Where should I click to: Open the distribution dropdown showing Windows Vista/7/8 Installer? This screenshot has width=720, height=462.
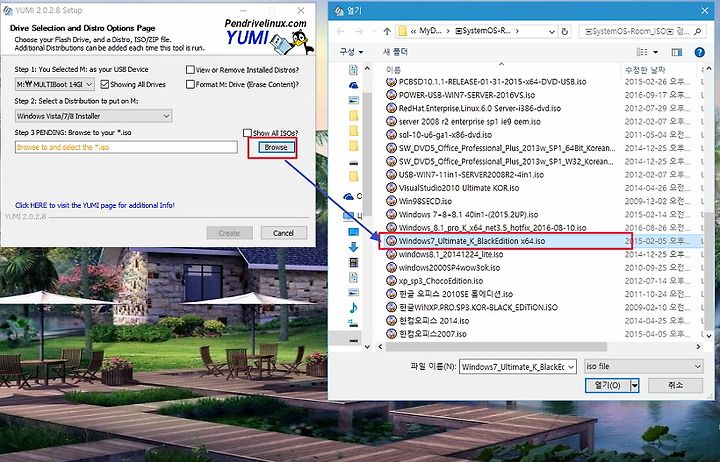(x=94, y=116)
